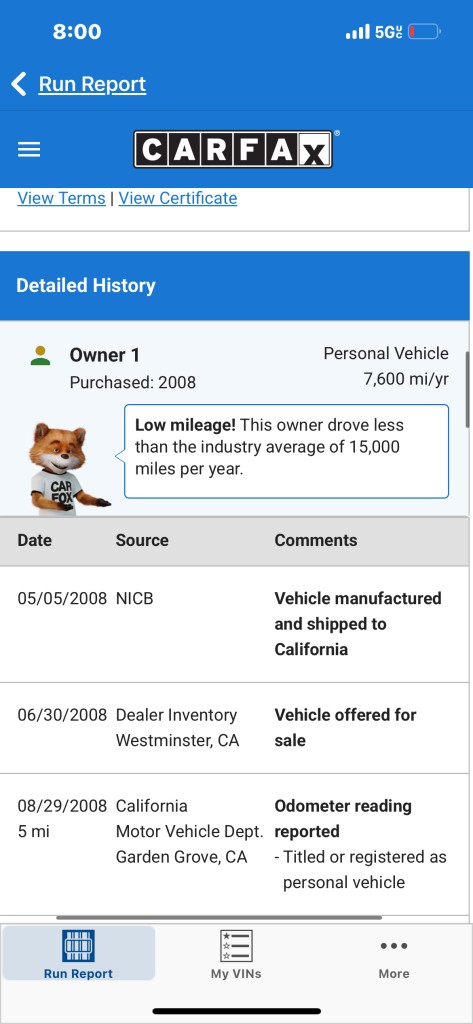Tap the Car Fox mascot image
473x1024 pixels.
[67, 468]
